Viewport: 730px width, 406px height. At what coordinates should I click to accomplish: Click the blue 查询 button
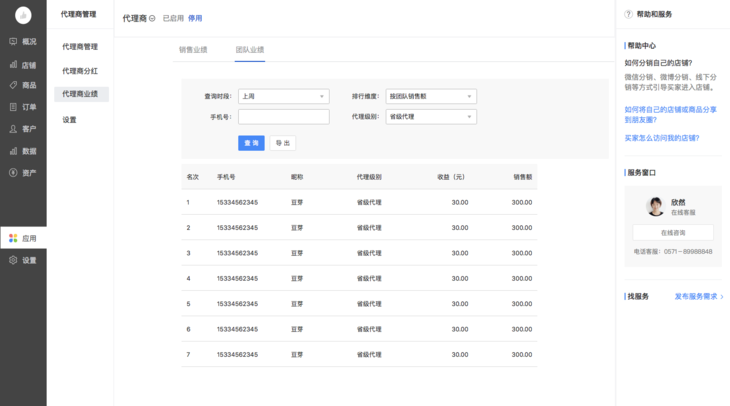tap(251, 143)
